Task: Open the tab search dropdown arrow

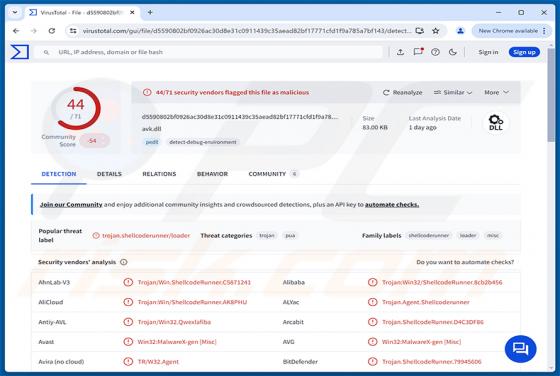Action: click(15, 12)
